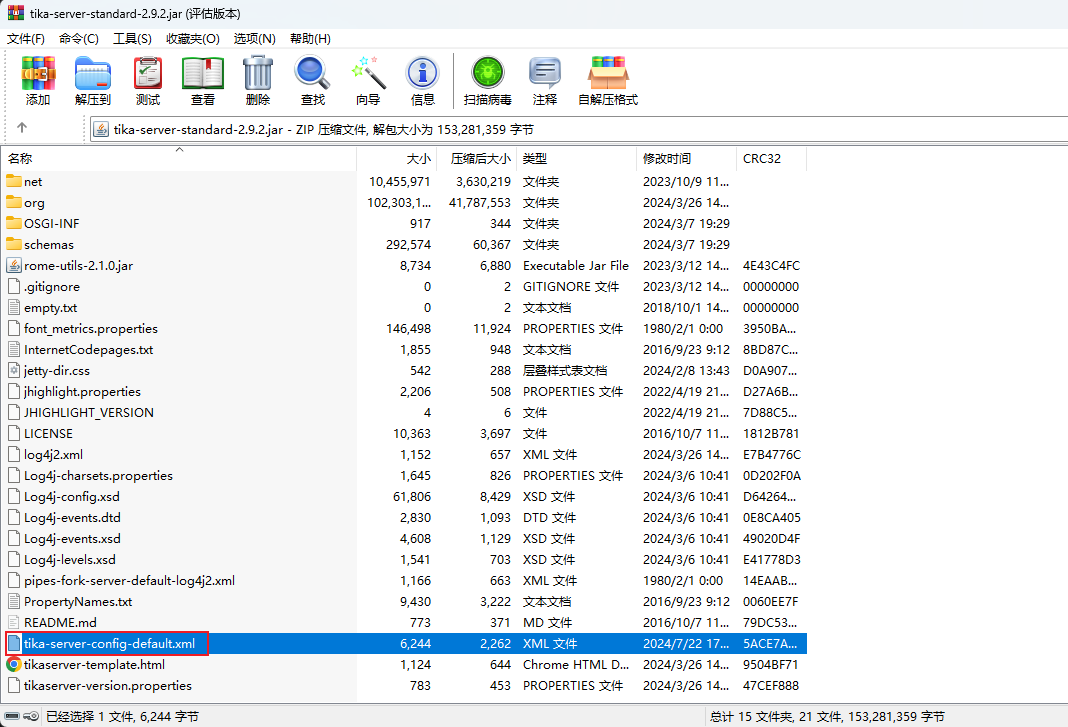Sort by the 修改时间 column header

point(686,159)
